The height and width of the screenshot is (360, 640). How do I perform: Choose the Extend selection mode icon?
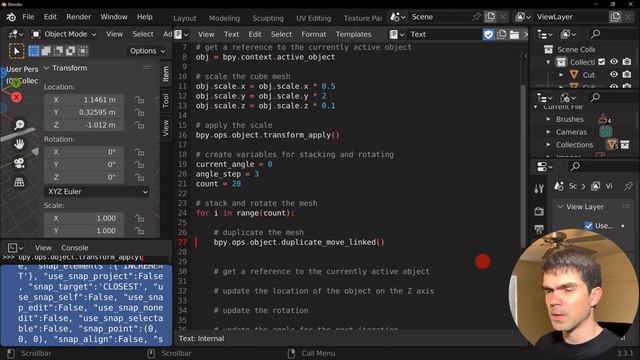coord(46,51)
